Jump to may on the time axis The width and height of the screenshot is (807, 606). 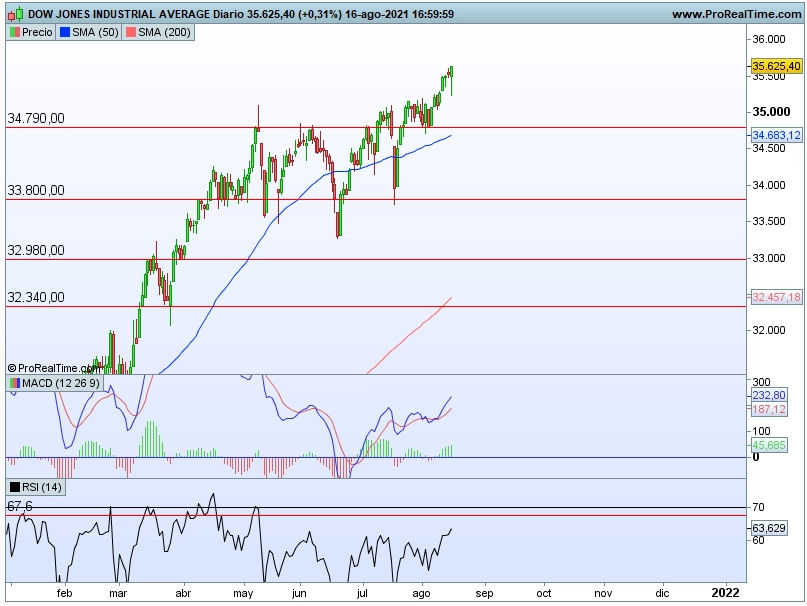coord(243,593)
